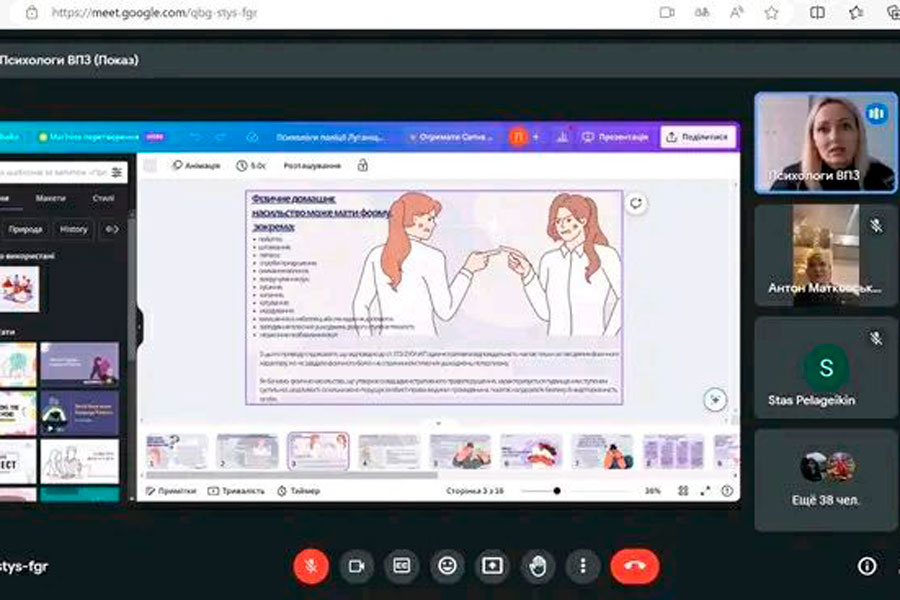Open more options three-dot menu
The width and height of the screenshot is (900, 600).
(583, 566)
